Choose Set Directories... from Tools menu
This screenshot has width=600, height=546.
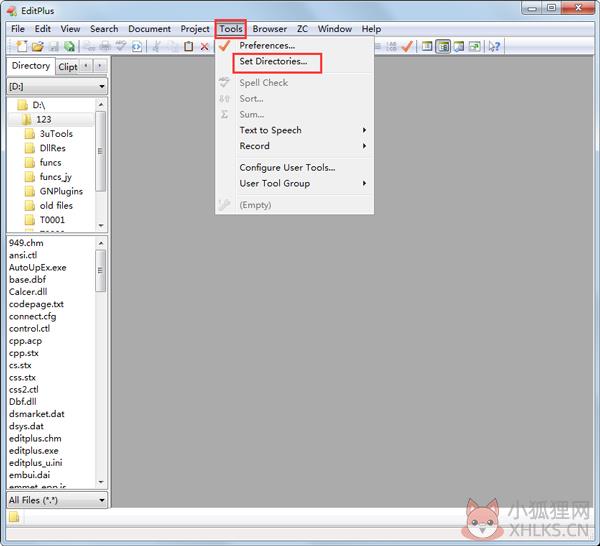273,61
